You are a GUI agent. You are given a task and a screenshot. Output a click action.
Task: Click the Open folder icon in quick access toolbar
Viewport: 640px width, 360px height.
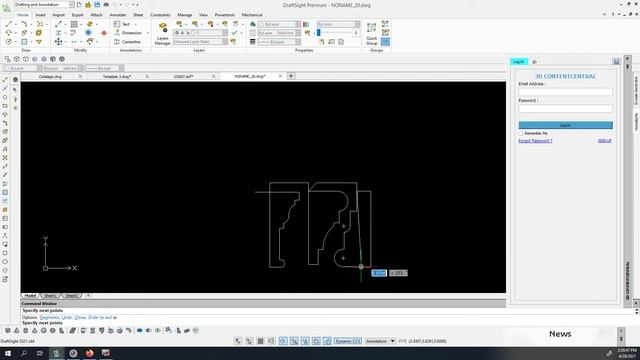coord(88,4)
